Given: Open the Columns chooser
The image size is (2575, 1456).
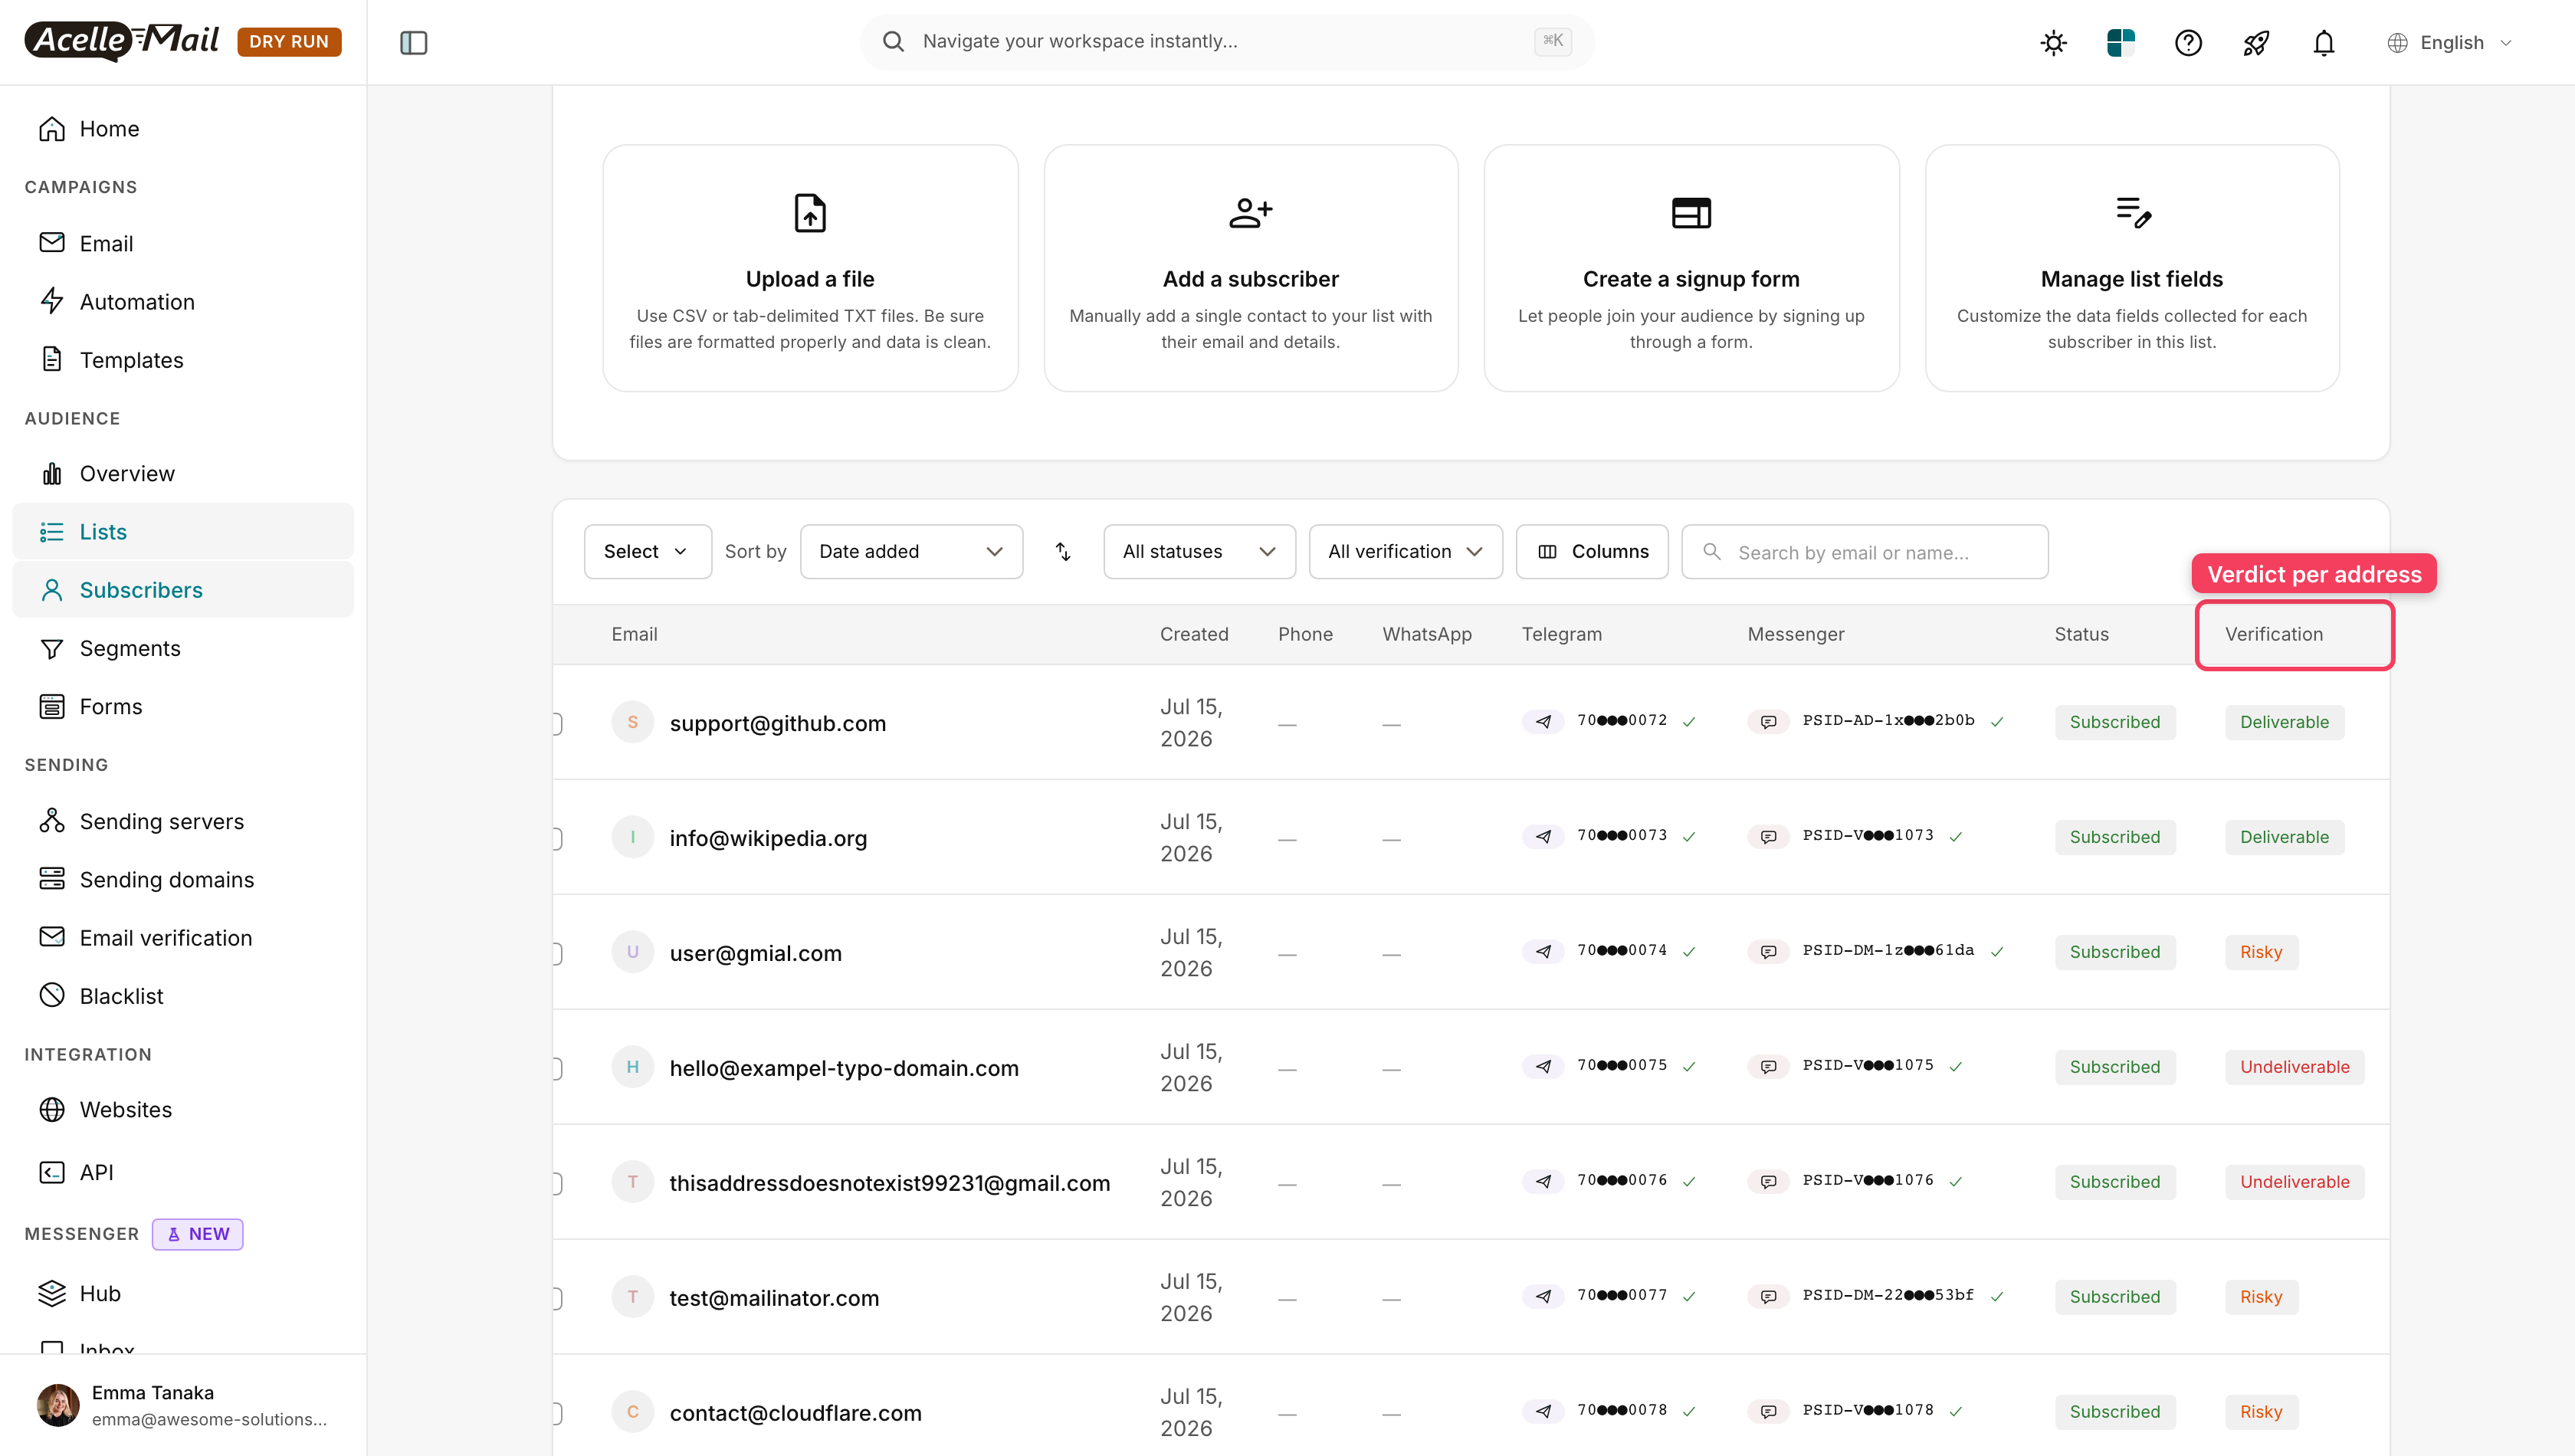Looking at the screenshot, I should point(1592,551).
